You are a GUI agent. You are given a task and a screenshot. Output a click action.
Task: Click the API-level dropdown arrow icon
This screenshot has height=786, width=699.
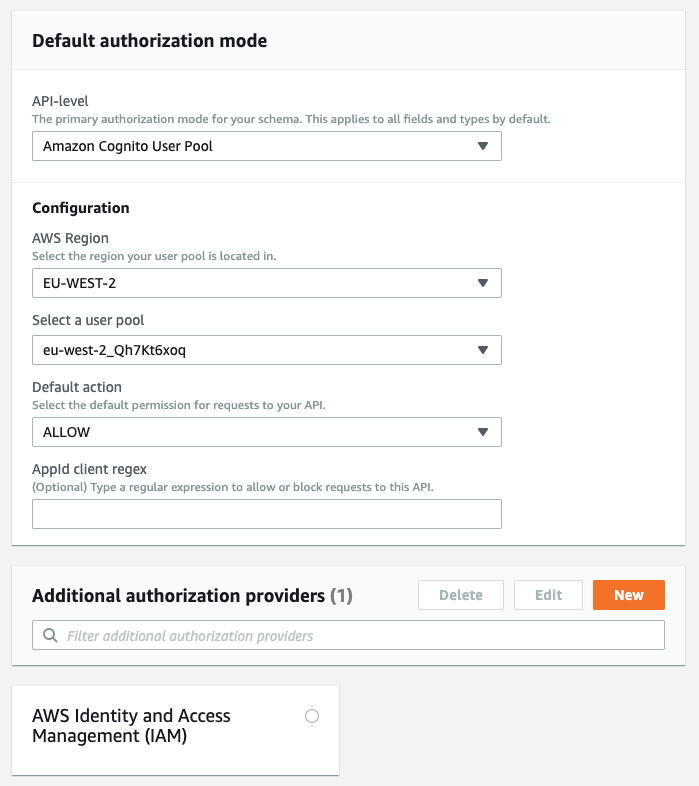(483, 146)
